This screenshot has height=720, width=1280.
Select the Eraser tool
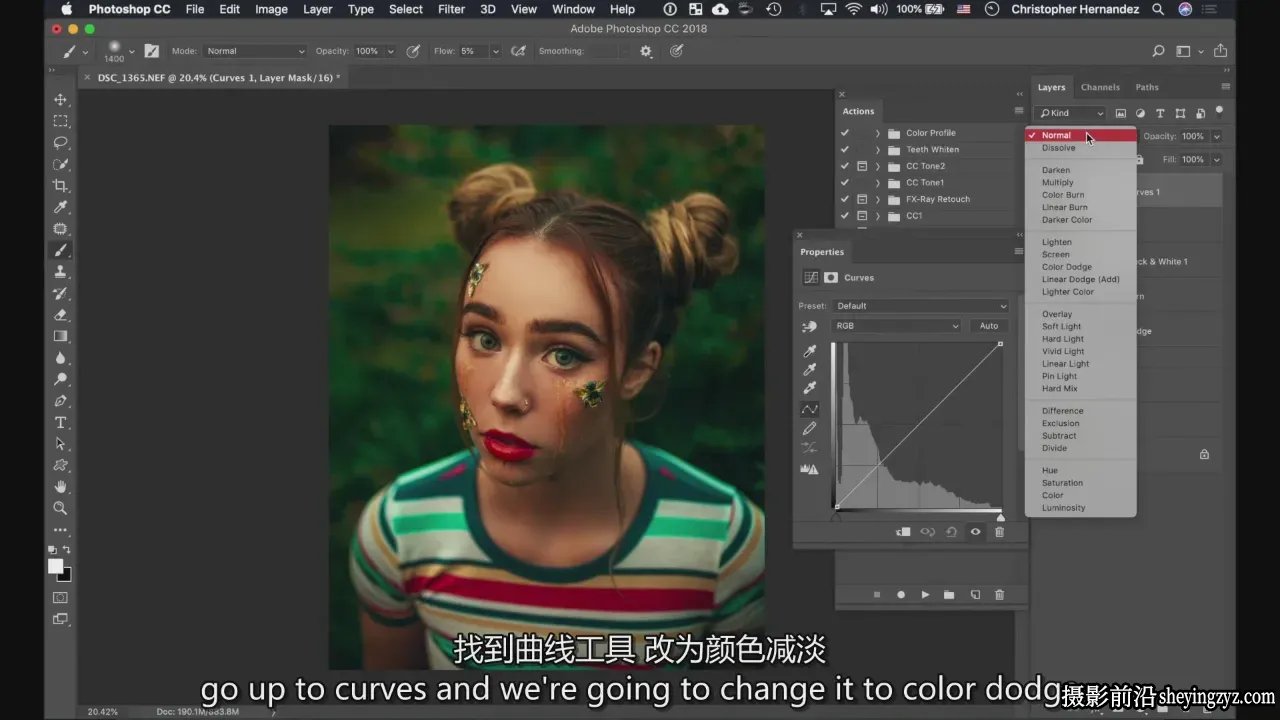60,315
